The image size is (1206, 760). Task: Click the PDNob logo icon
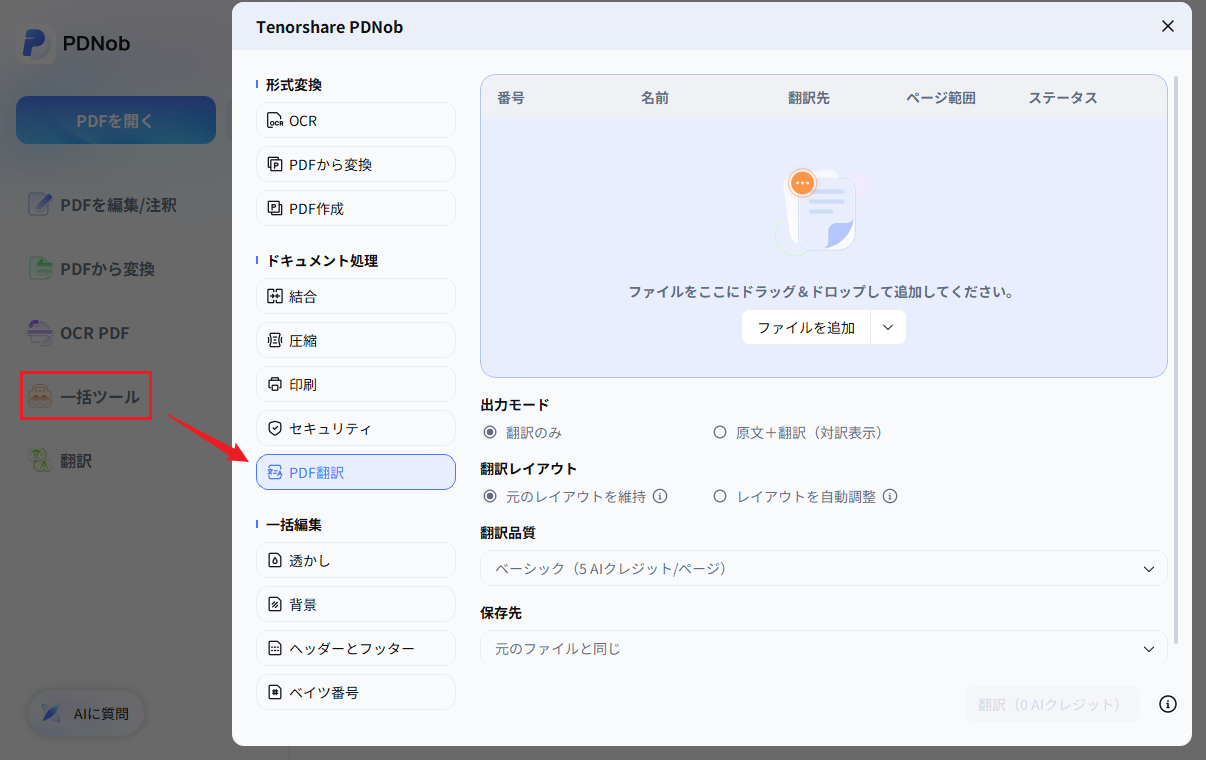point(35,44)
